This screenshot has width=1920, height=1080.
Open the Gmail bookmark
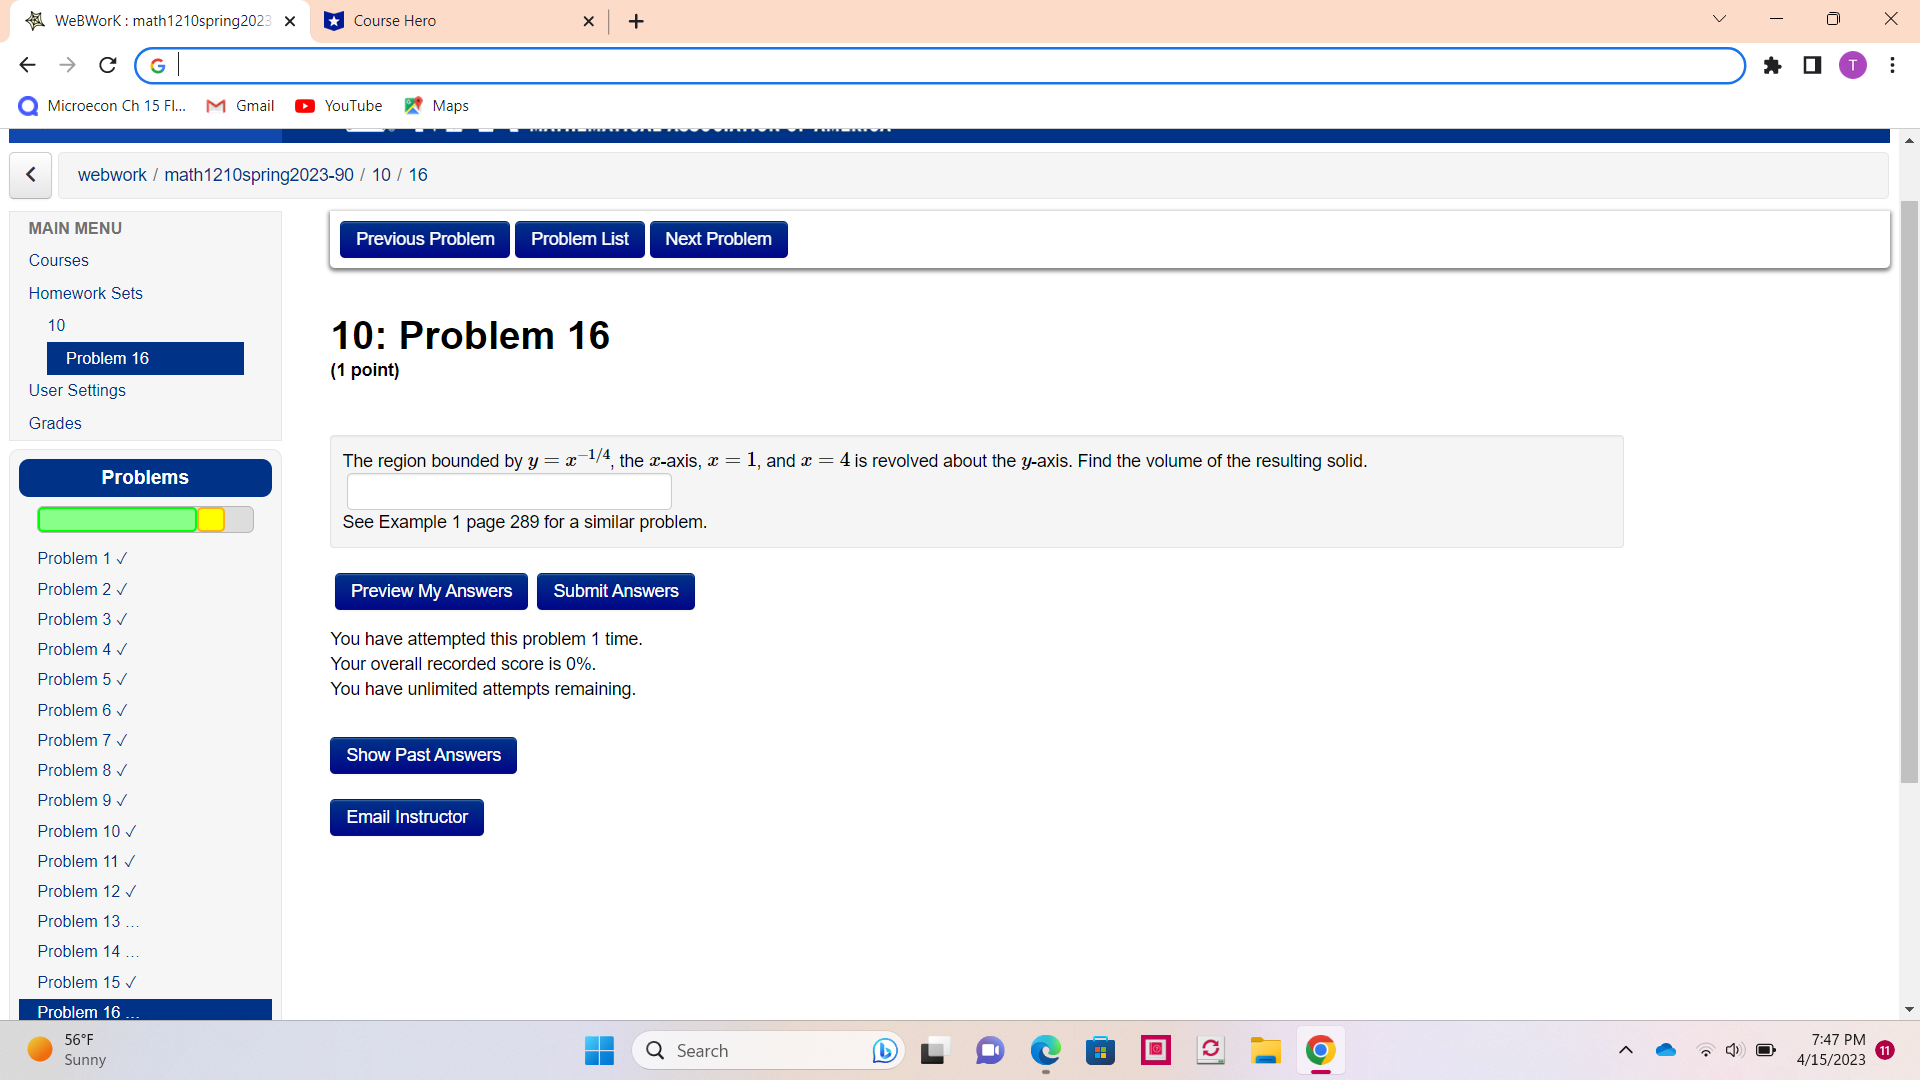[x=240, y=105]
